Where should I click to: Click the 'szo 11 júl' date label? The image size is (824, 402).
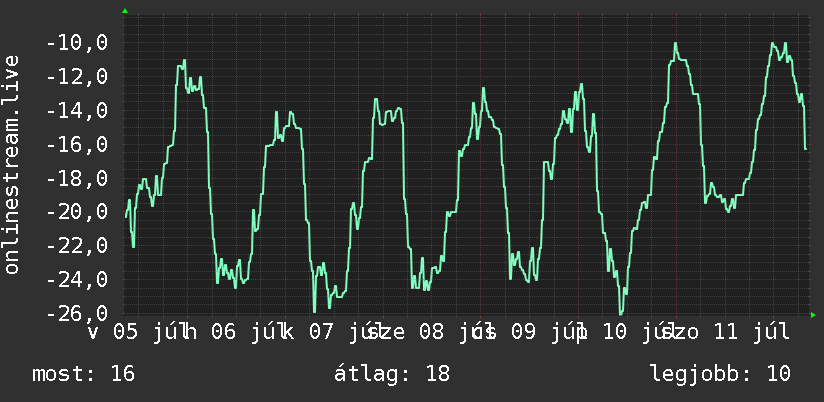[x=726, y=332]
